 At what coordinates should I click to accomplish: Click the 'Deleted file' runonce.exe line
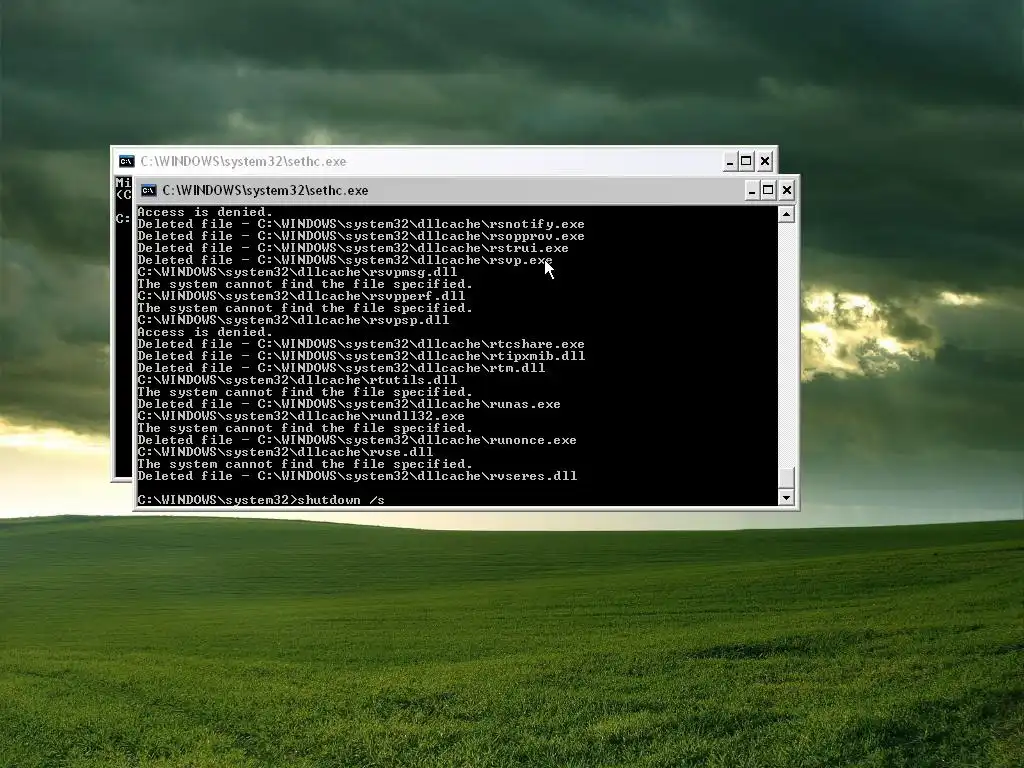click(357, 440)
